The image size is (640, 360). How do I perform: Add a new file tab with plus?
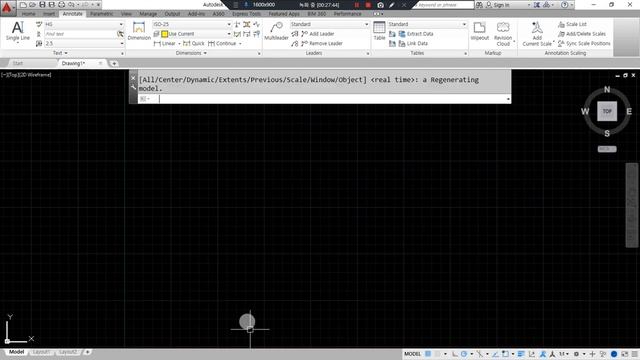pyautogui.click(x=114, y=63)
